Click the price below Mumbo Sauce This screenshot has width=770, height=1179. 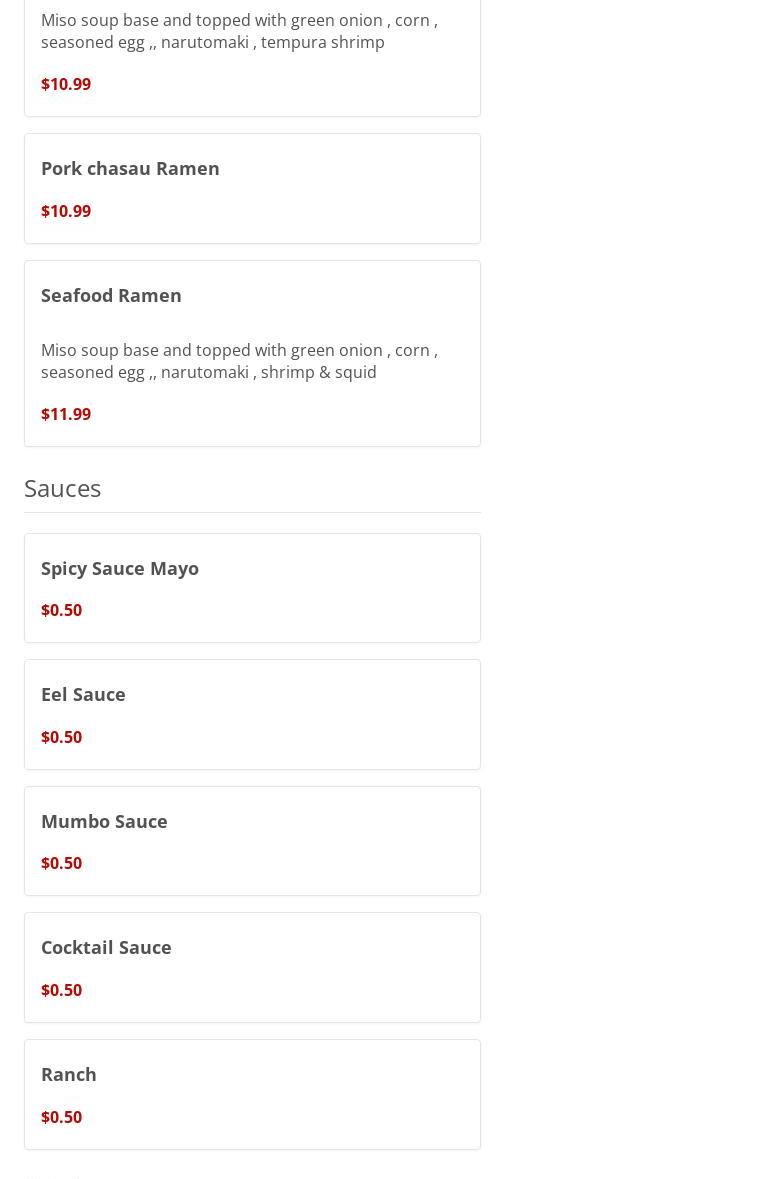tap(61, 863)
